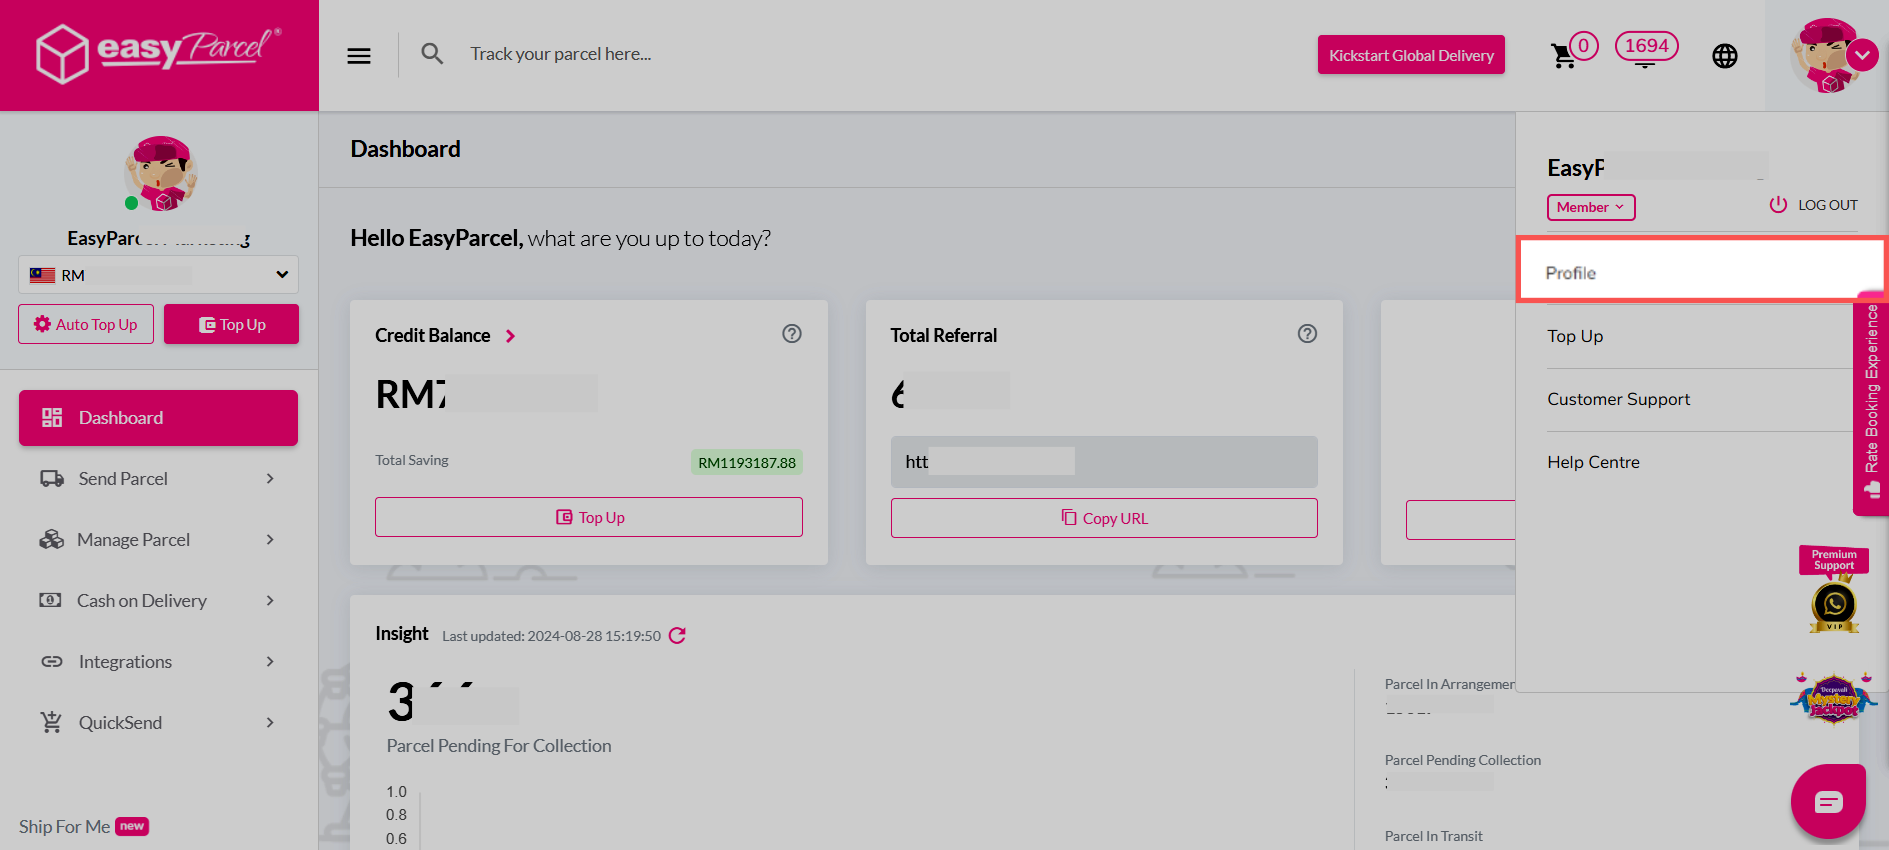Click the Mystery badge icon
The image size is (1889, 850).
tap(1834, 698)
